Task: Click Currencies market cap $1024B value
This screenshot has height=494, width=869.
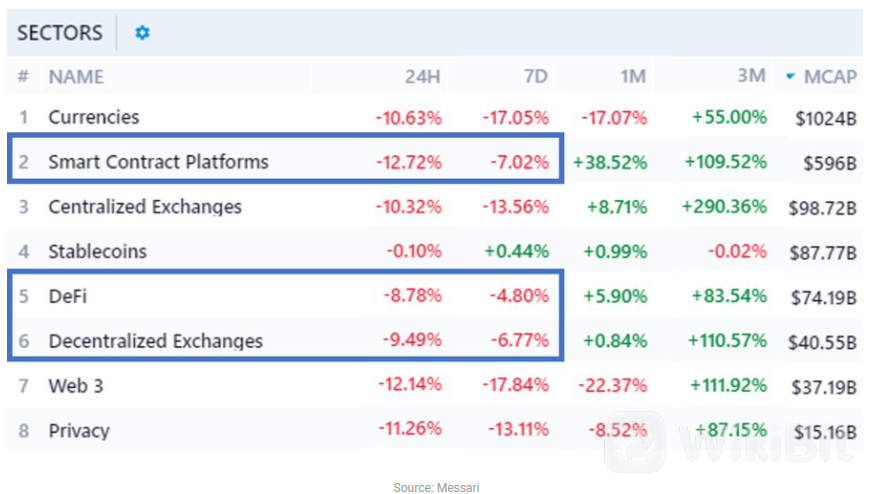Action: point(826,118)
